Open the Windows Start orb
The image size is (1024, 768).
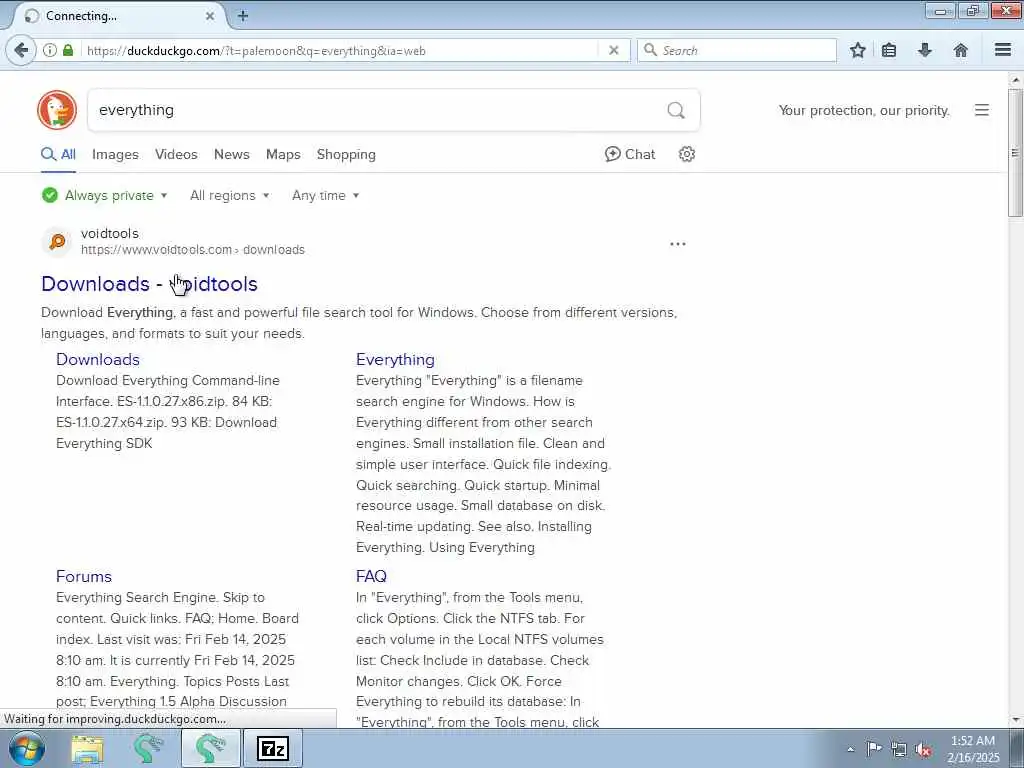[27, 748]
